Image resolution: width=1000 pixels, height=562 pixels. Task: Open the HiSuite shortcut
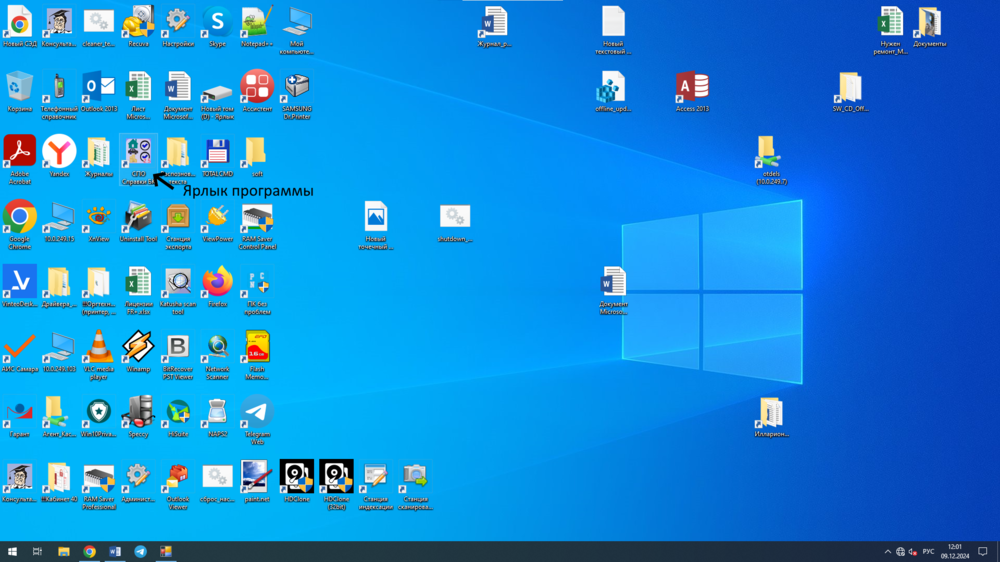tap(178, 417)
